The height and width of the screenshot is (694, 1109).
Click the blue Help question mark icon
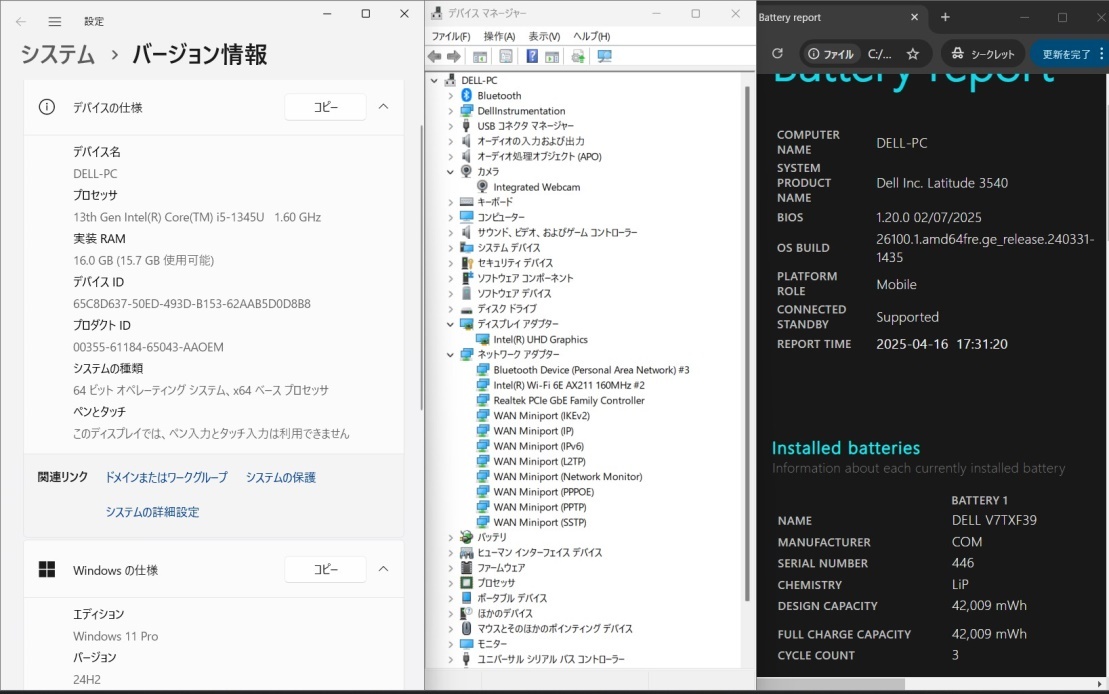(x=532, y=57)
